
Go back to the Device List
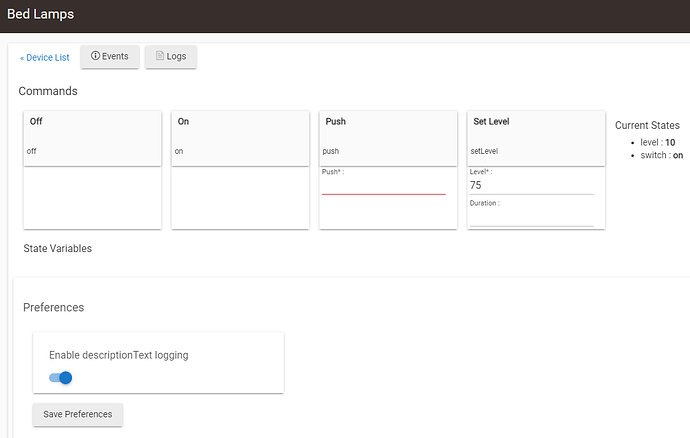pos(44,58)
